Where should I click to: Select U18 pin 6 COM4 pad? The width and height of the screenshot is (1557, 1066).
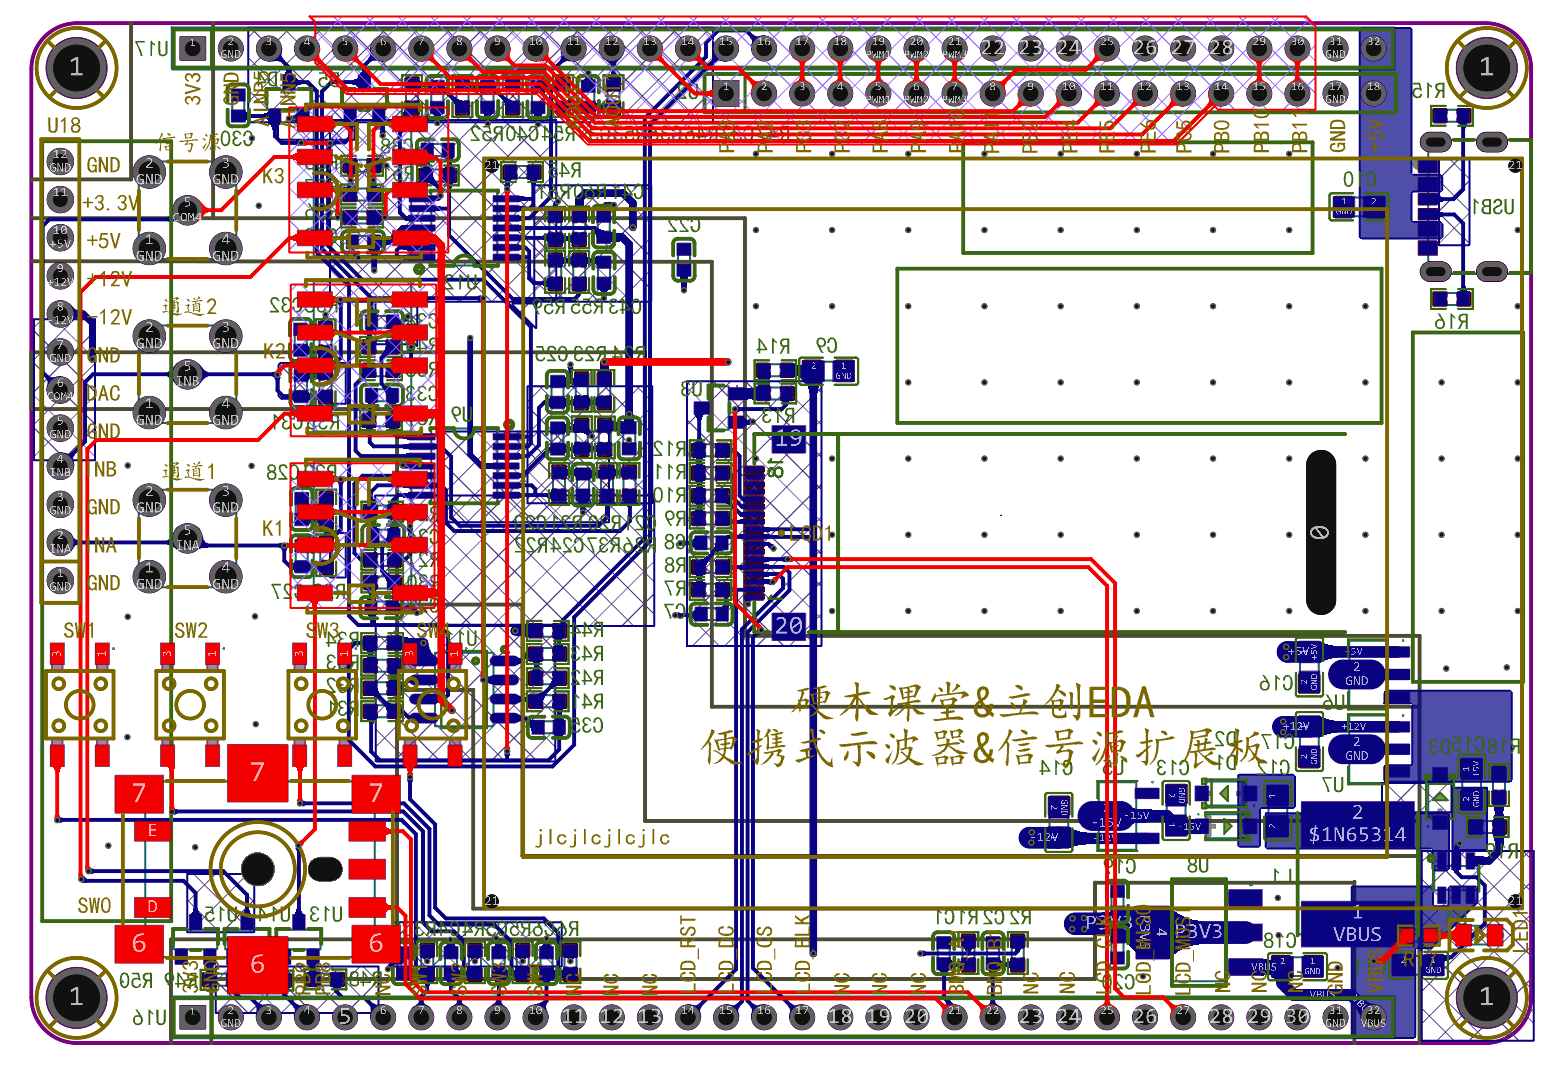60,389
